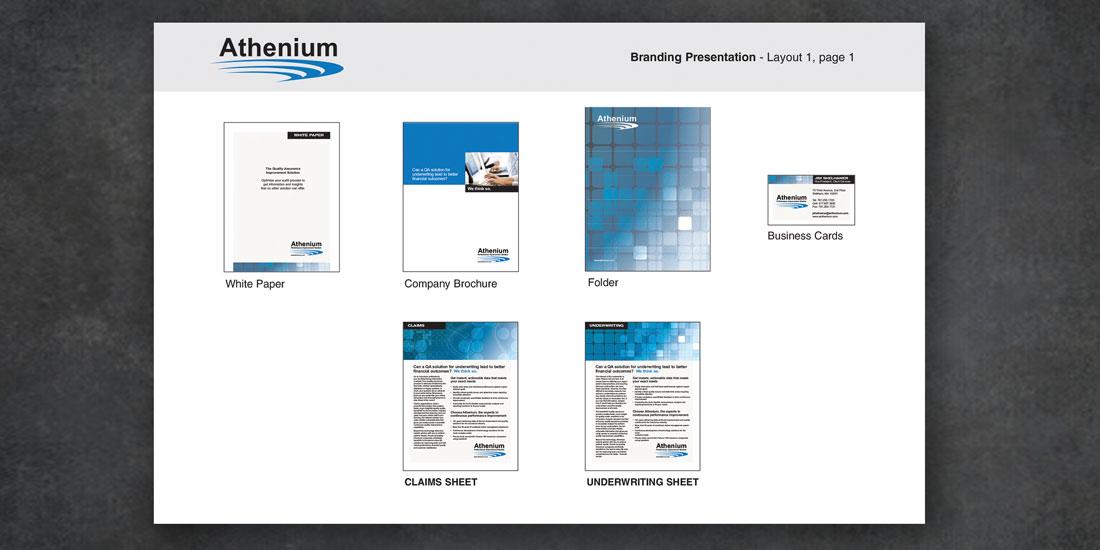This screenshot has height=550, width=1100.
Task: Click the 'CLAIMS' black label on claims sheet
Action: click(424, 326)
